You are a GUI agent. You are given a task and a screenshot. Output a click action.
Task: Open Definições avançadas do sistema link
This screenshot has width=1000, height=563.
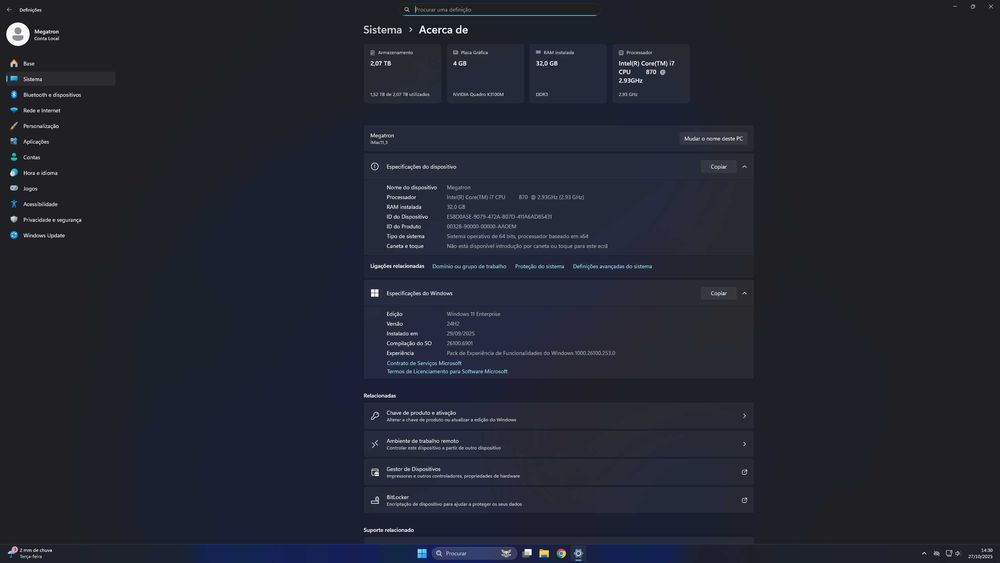(612, 267)
